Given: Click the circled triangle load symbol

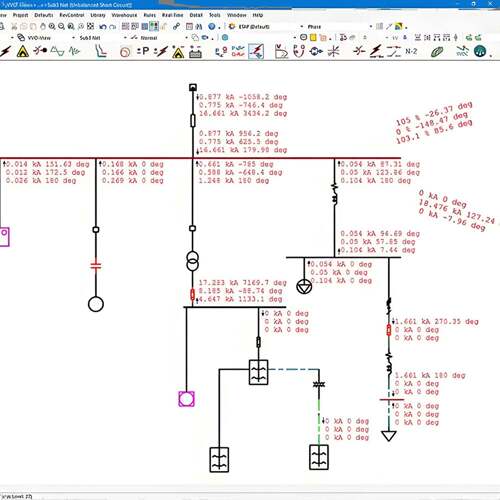Looking at the screenshot, I should pos(304,286).
